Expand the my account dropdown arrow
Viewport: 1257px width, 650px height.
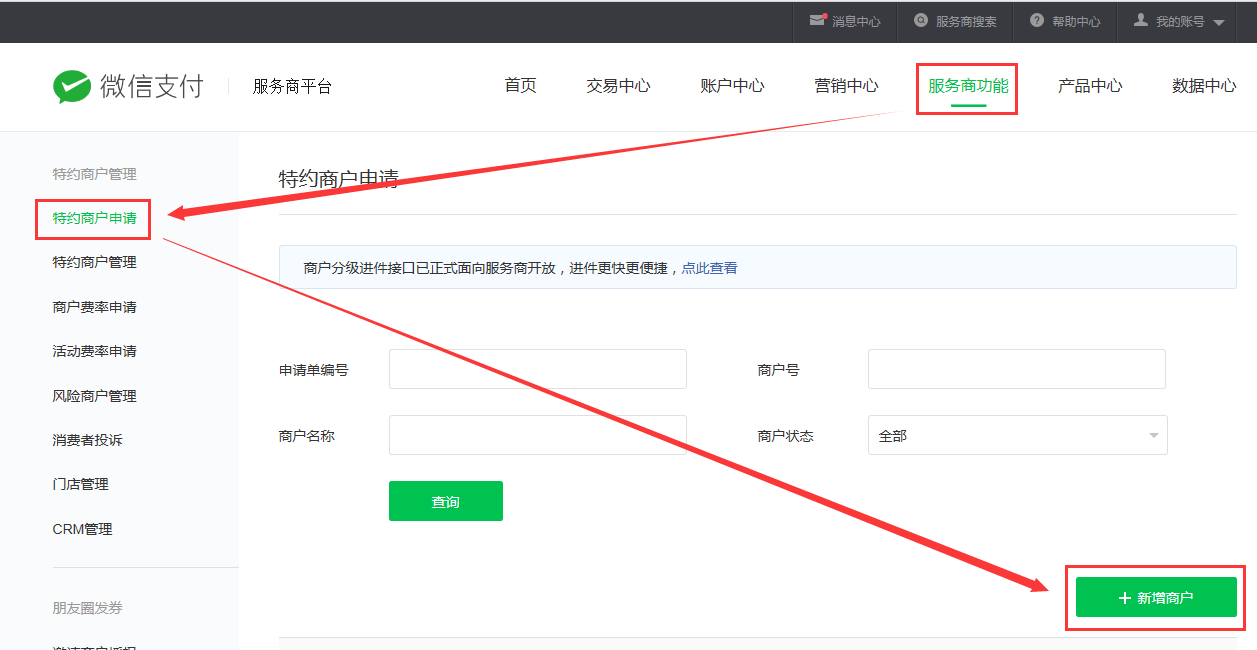click(1218, 22)
